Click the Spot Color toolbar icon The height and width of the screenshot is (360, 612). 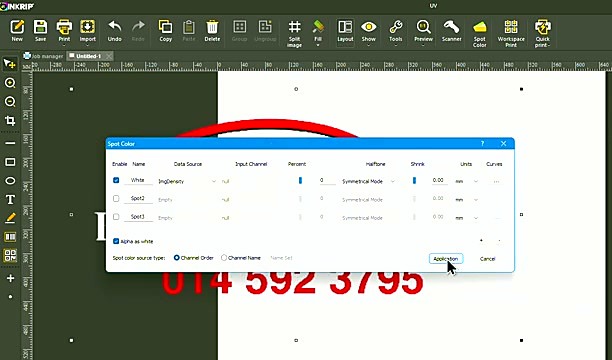pyautogui.click(x=480, y=34)
